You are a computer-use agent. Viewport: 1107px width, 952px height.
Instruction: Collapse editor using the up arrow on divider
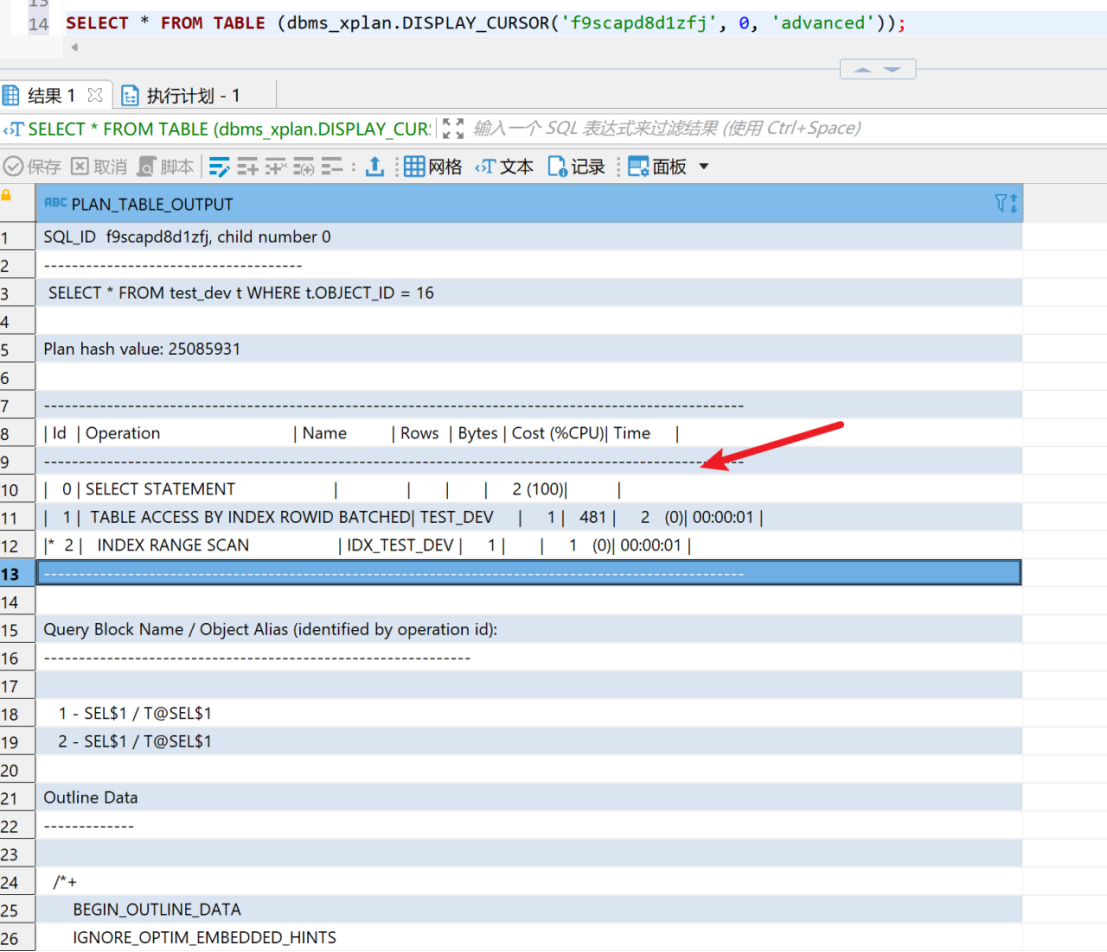tap(862, 69)
